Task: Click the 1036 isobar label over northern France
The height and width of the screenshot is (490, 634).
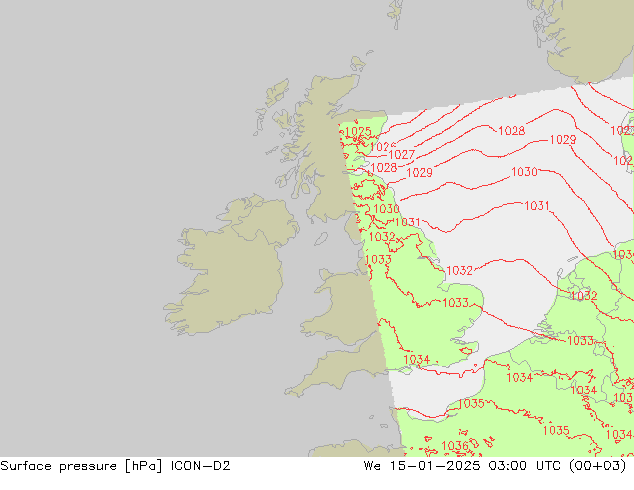Action: 455,446
